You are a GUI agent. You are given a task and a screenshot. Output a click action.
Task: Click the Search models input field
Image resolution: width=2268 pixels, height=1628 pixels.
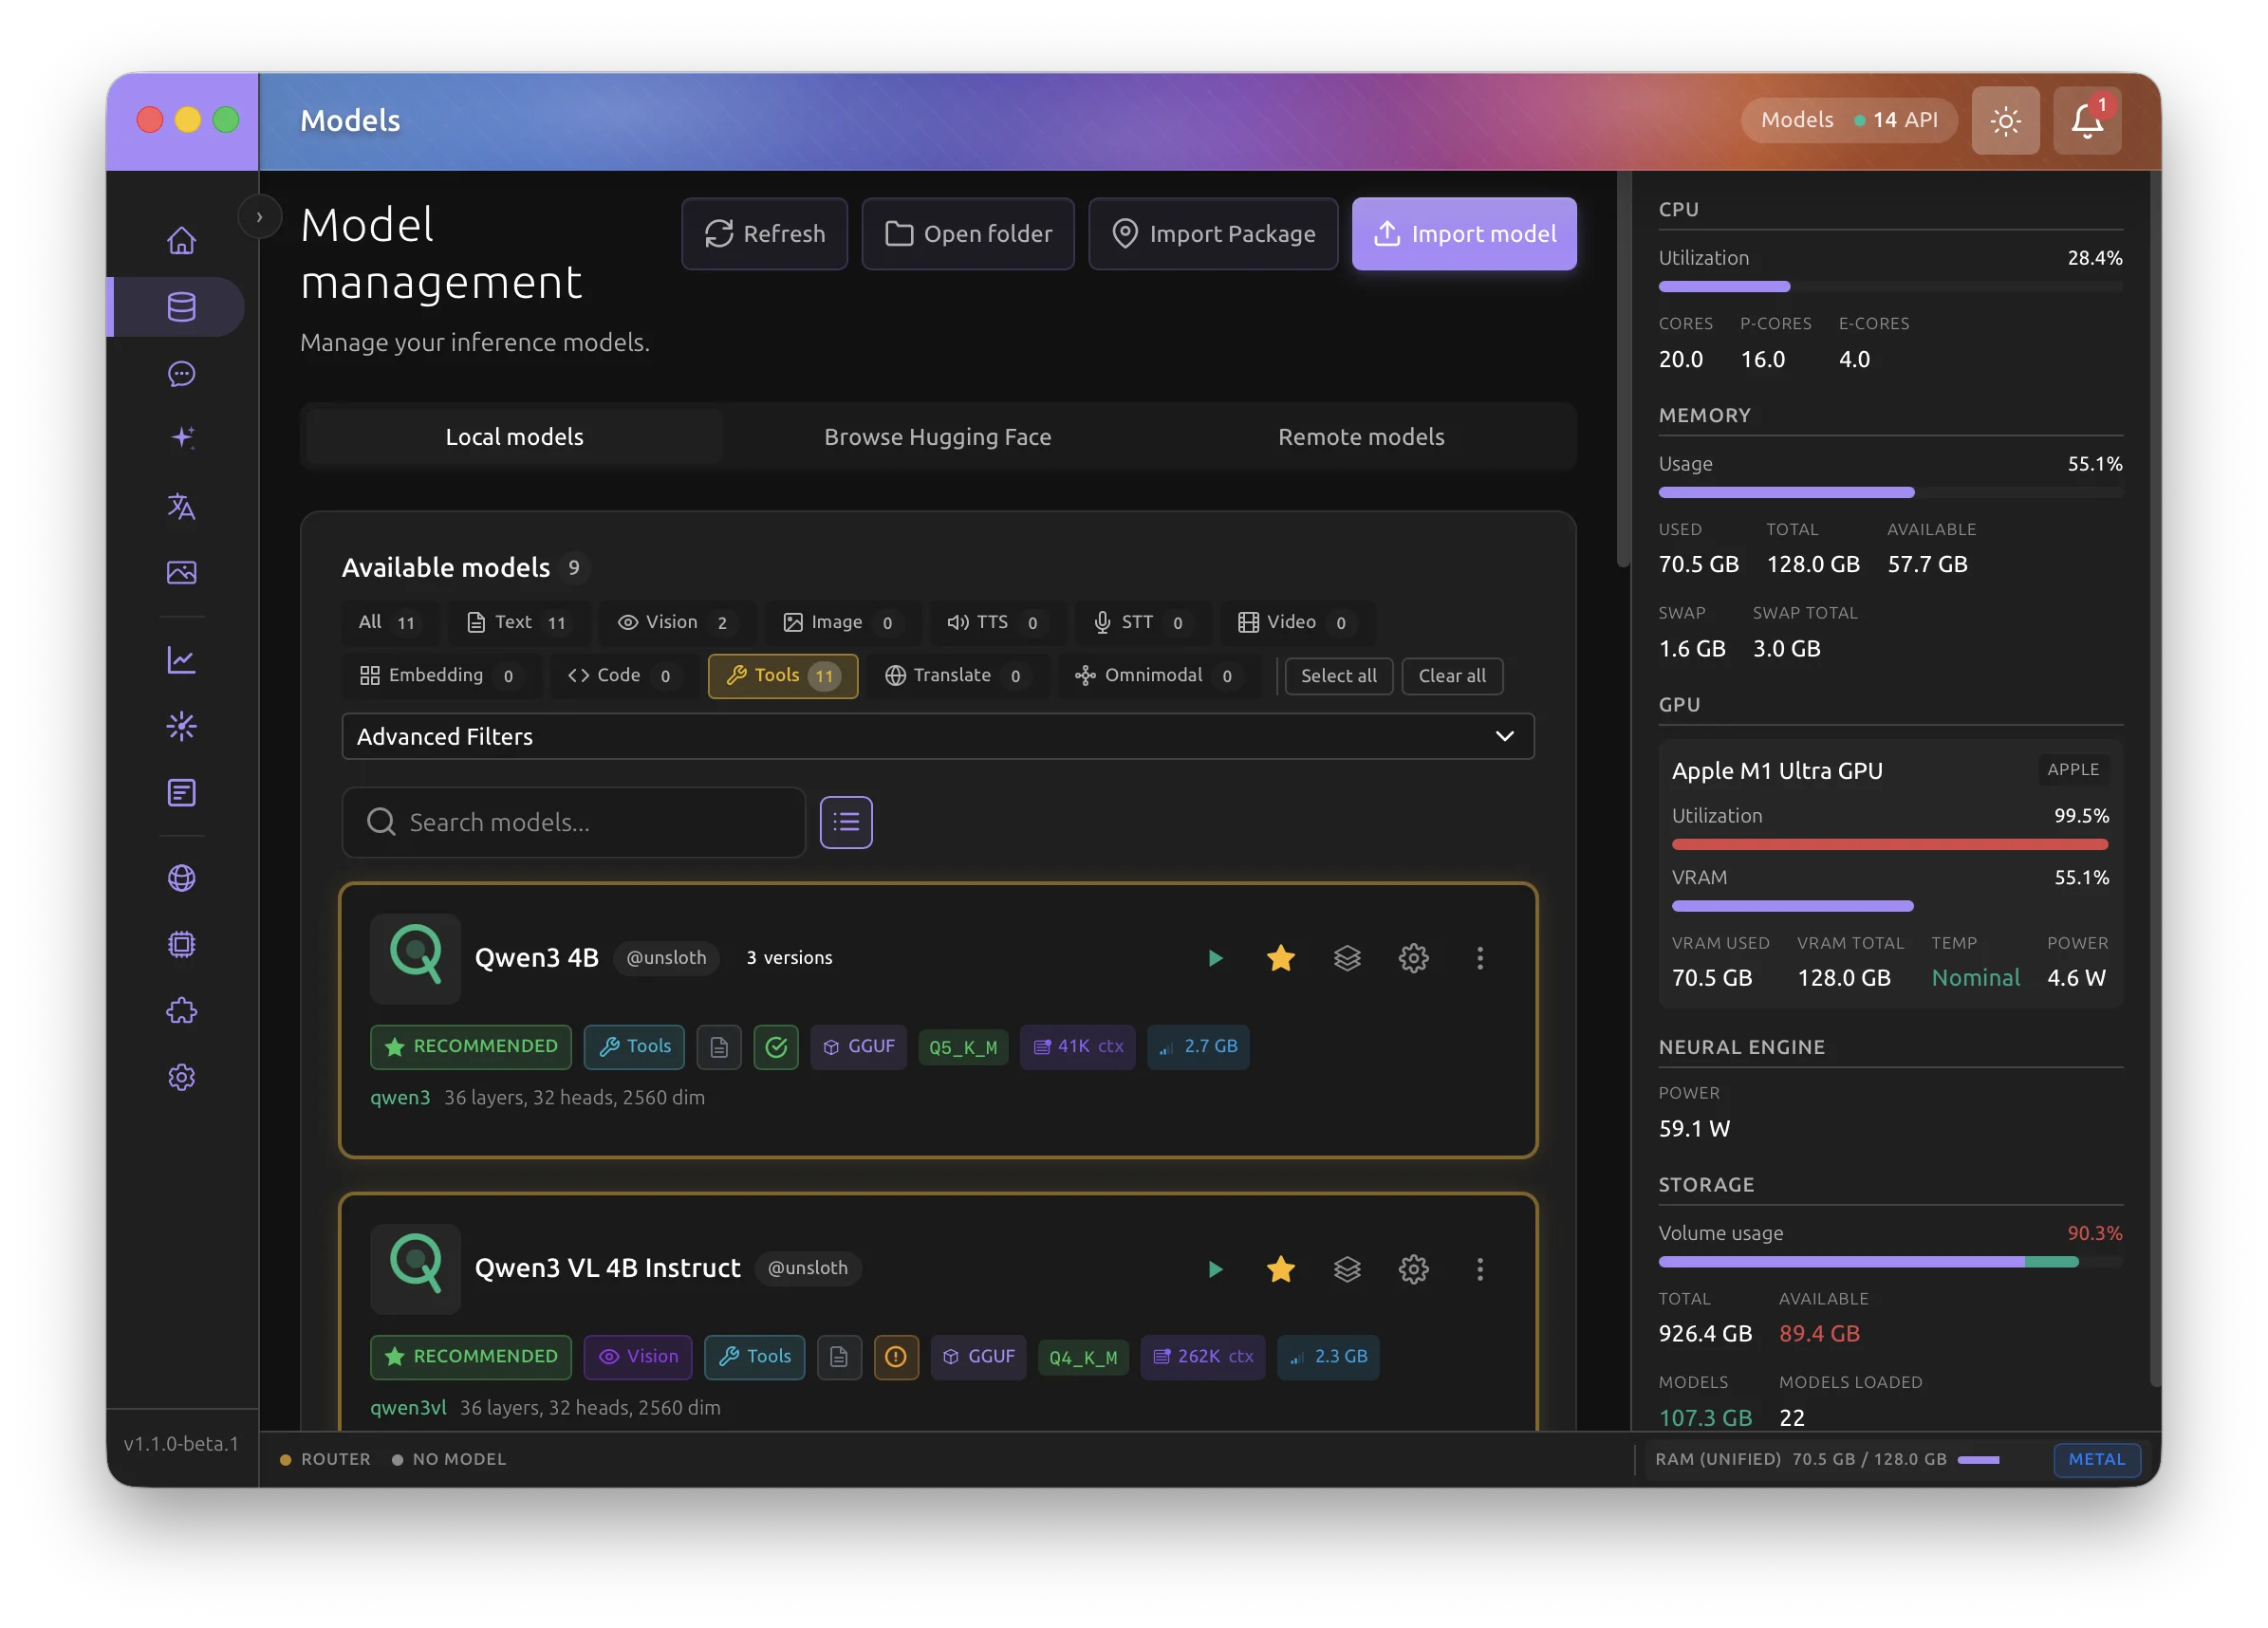[x=590, y=822]
